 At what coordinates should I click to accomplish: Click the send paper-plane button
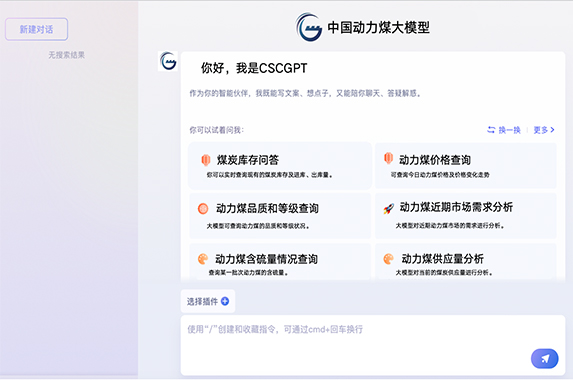(x=544, y=358)
